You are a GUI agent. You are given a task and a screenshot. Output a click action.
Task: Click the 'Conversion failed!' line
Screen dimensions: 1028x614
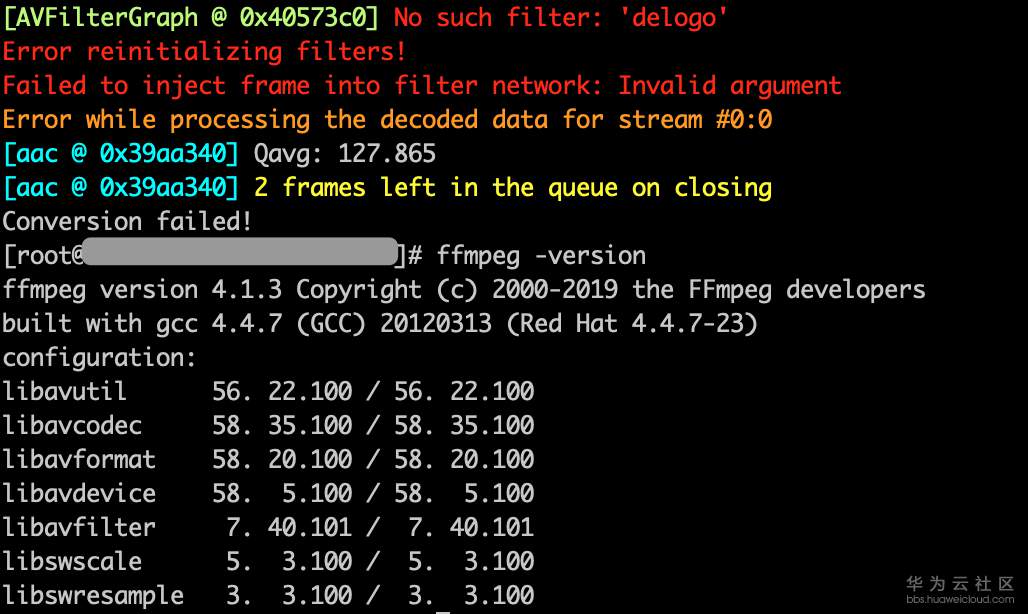click(x=127, y=221)
